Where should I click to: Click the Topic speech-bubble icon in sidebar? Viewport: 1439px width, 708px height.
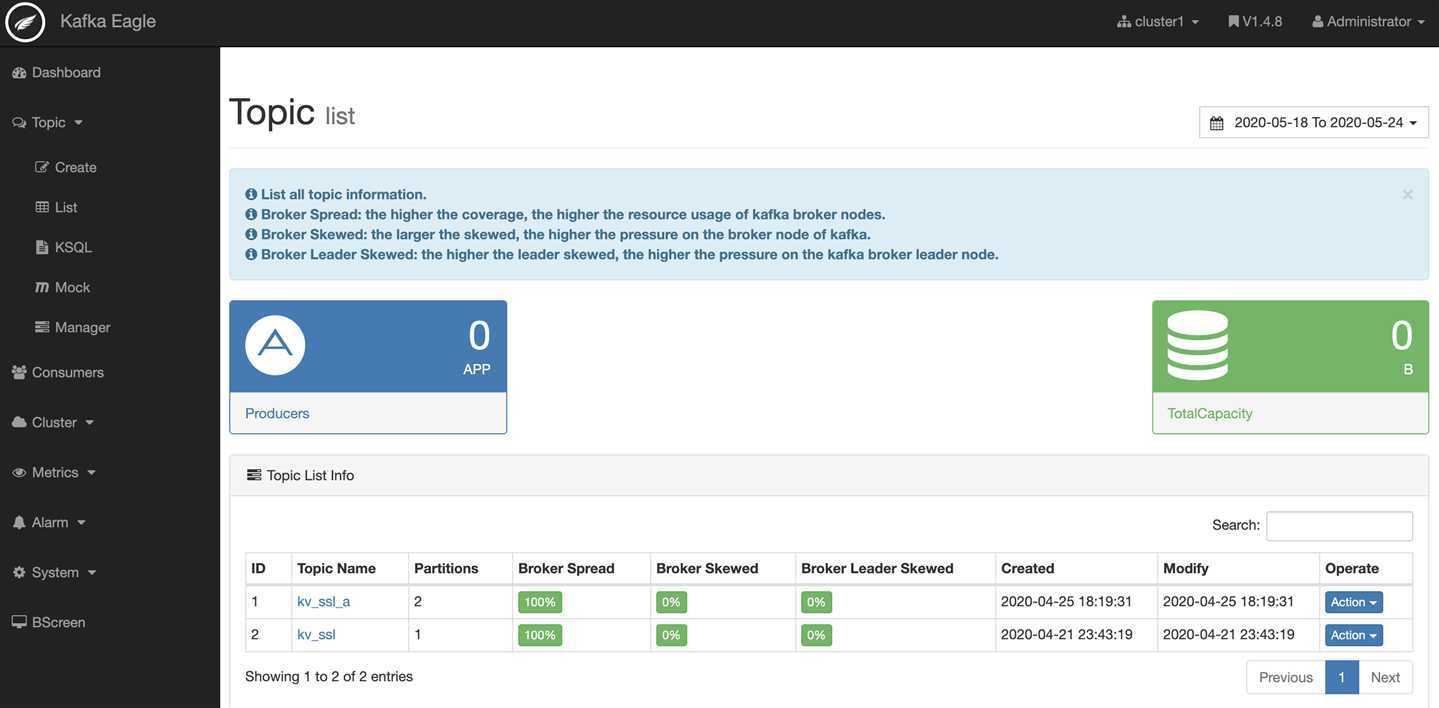pyautogui.click(x=19, y=122)
